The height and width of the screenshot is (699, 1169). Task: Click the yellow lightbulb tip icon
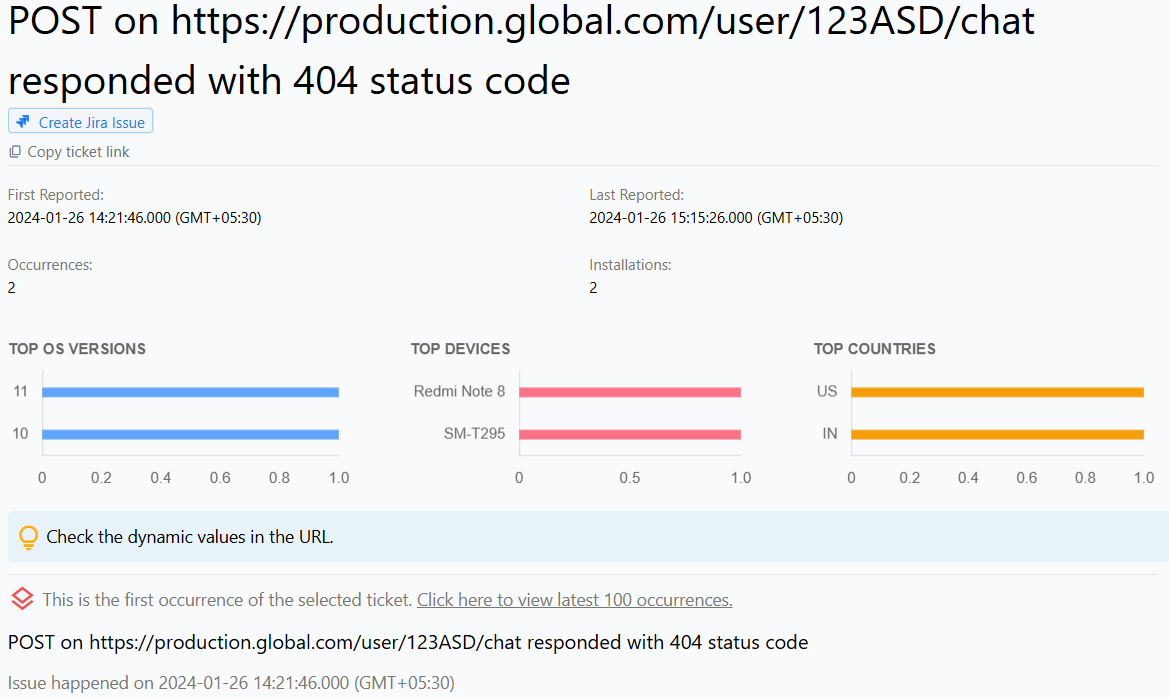[27, 537]
